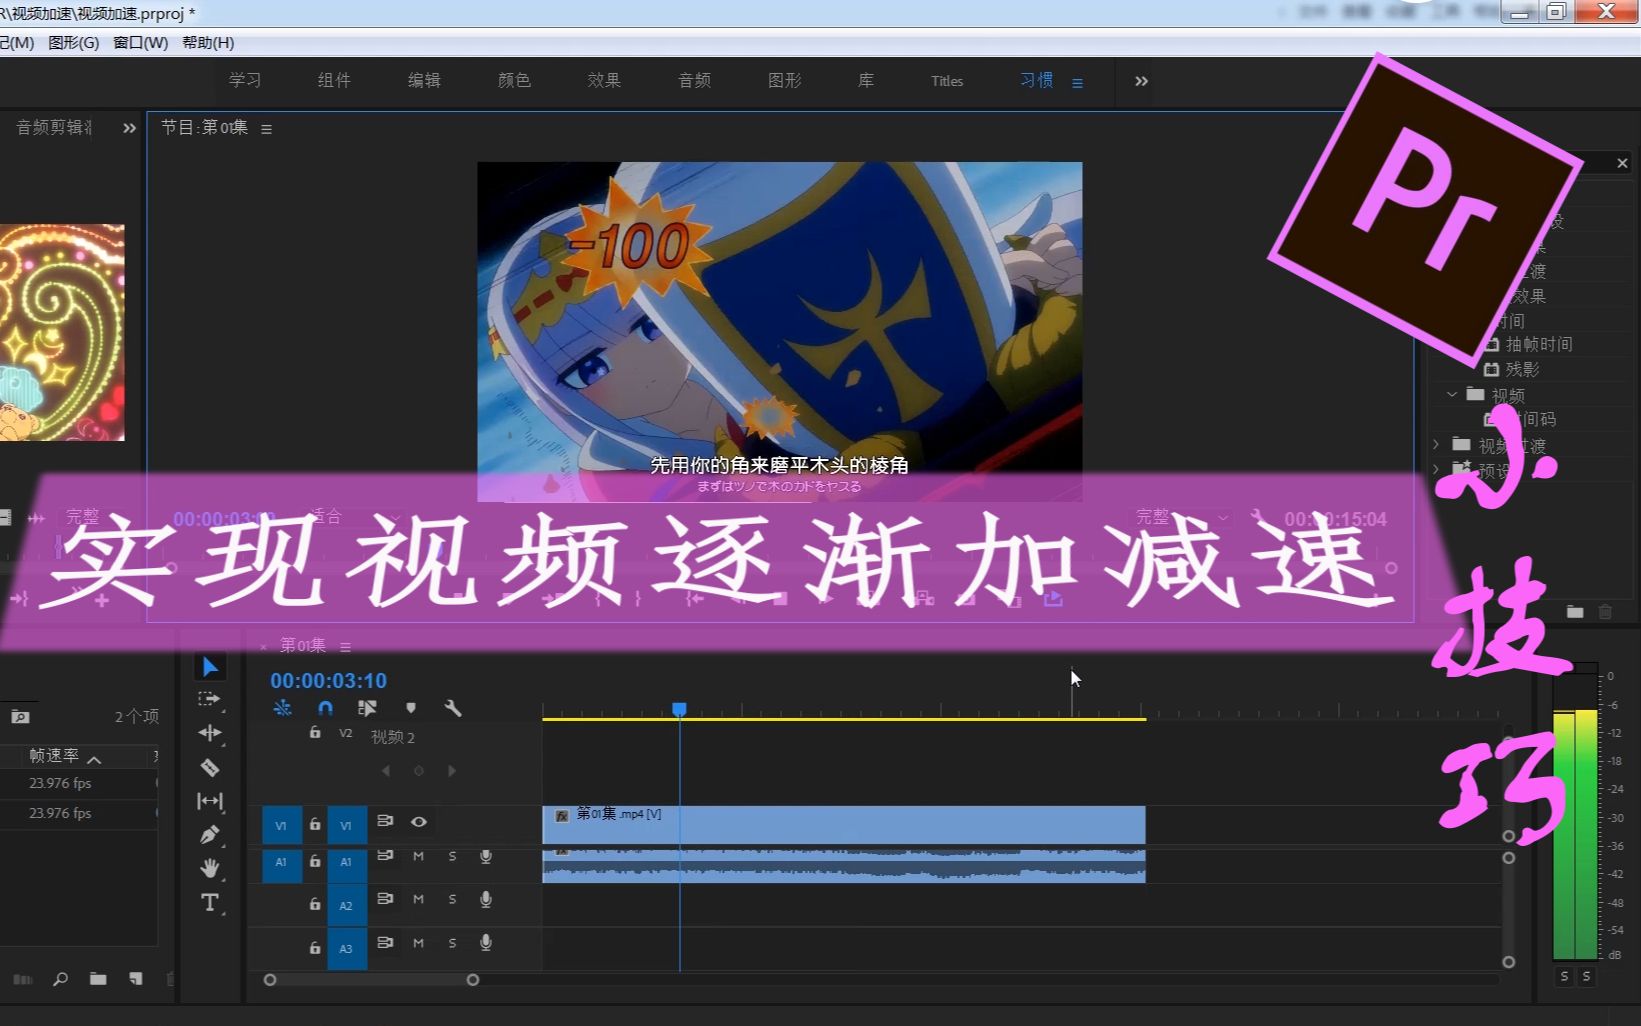Go to previous keyframe on V2
1641x1026 pixels.
386,771
